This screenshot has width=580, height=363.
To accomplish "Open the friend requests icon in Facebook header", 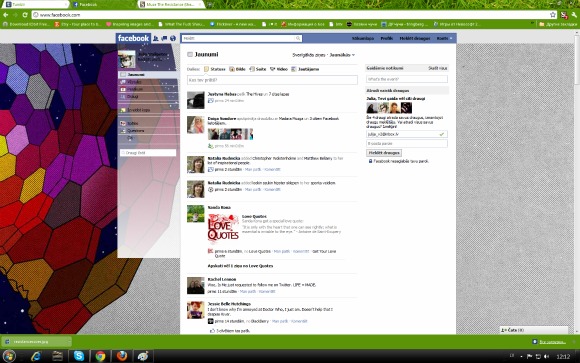I will pyautogui.click(x=156, y=38).
